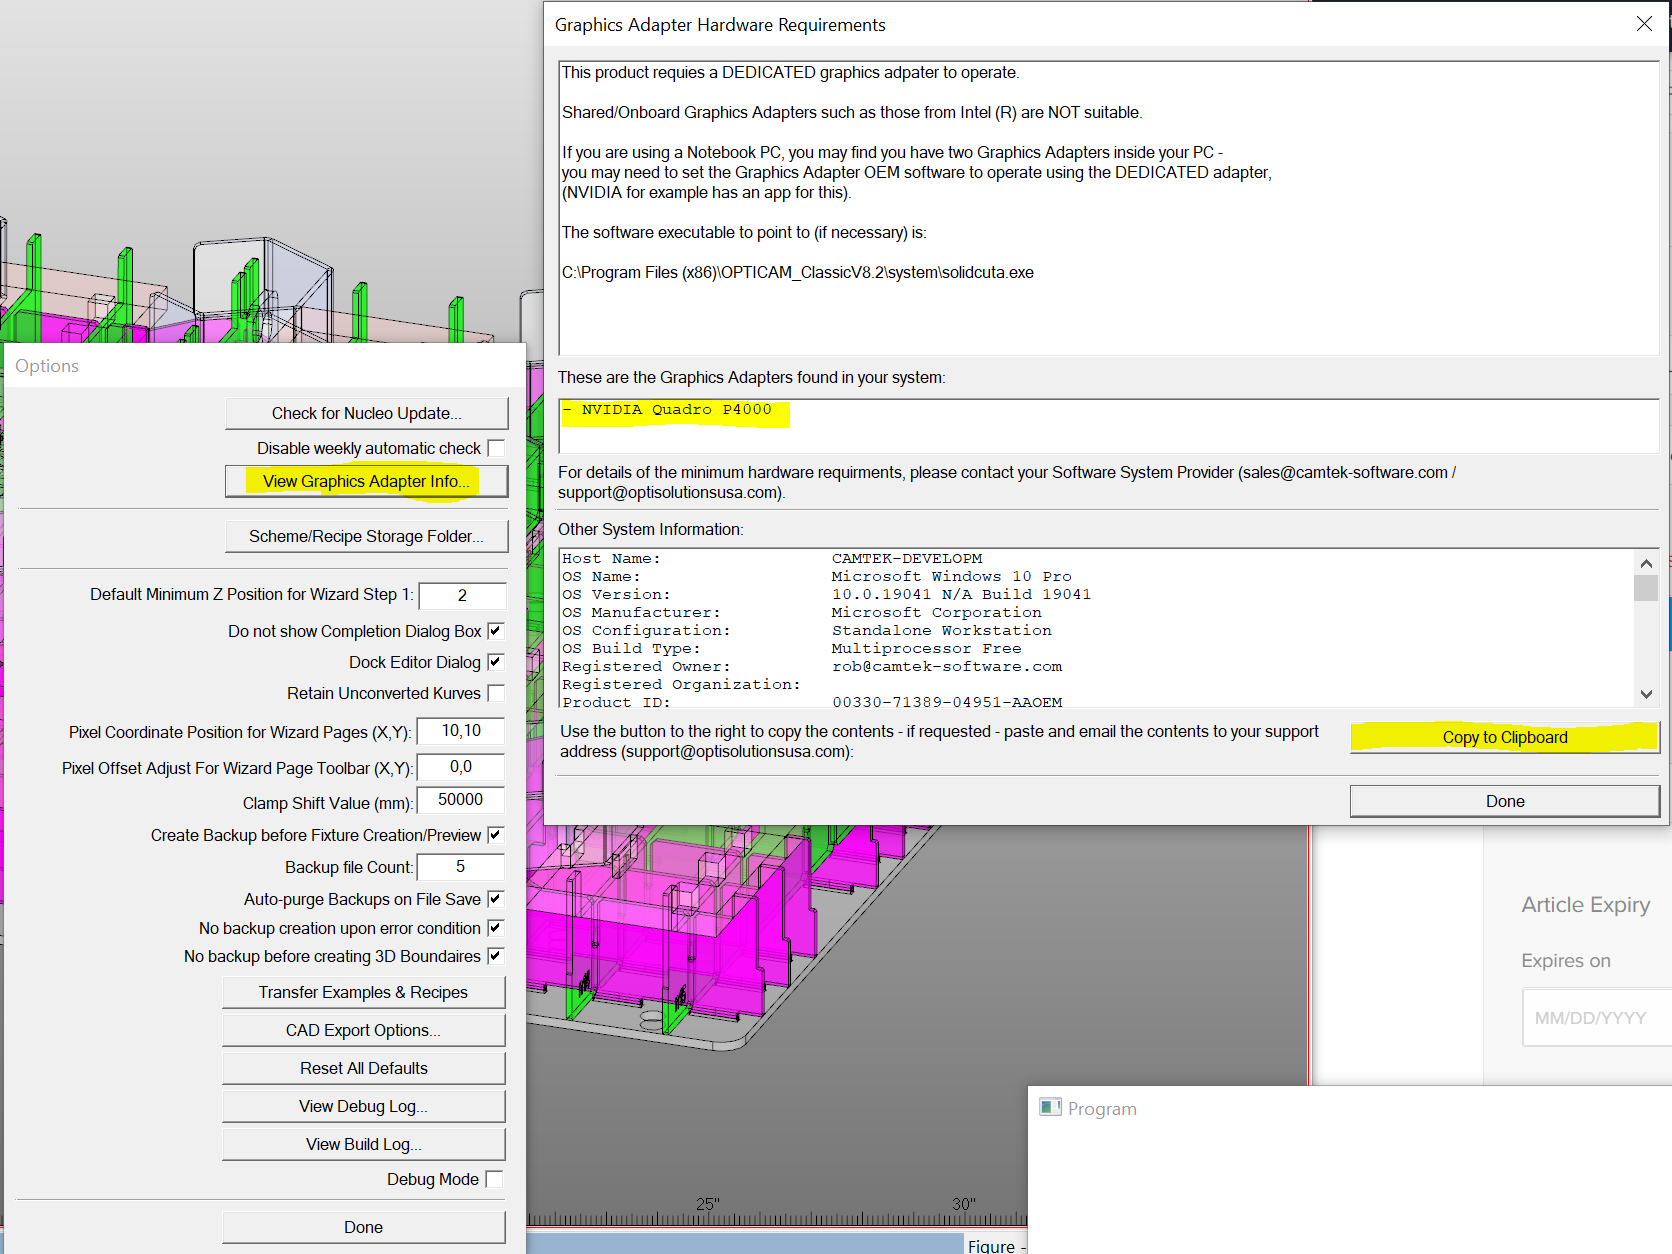
Task: Open View Debug Log
Action: (364, 1106)
